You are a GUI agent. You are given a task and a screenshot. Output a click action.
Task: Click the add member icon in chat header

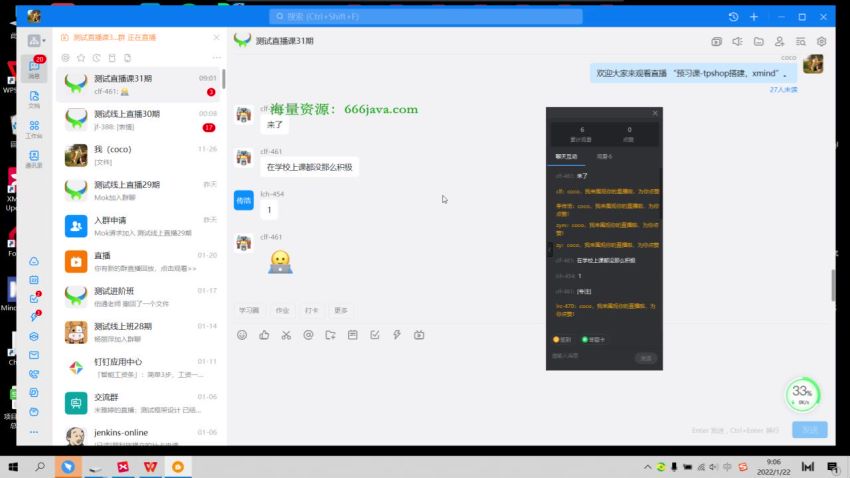779,42
